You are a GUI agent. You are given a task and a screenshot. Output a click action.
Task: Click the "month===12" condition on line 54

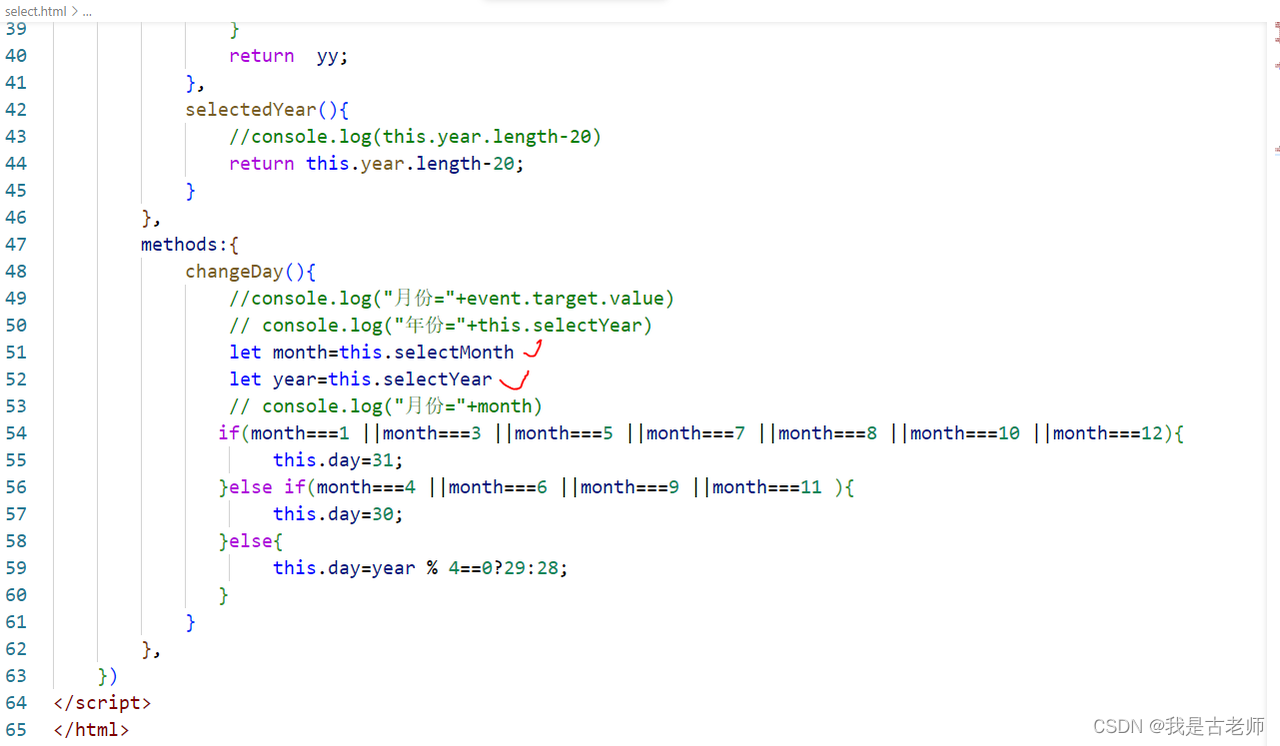(1108, 434)
